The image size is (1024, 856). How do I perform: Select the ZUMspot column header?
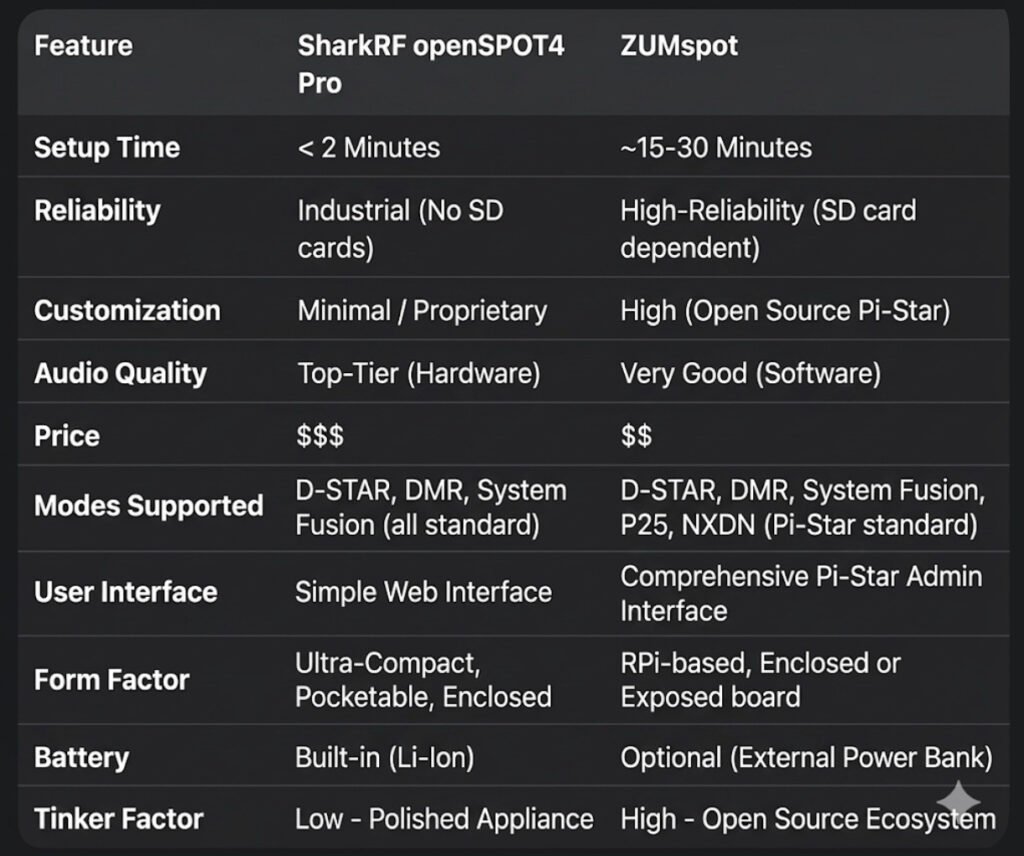(x=679, y=46)
